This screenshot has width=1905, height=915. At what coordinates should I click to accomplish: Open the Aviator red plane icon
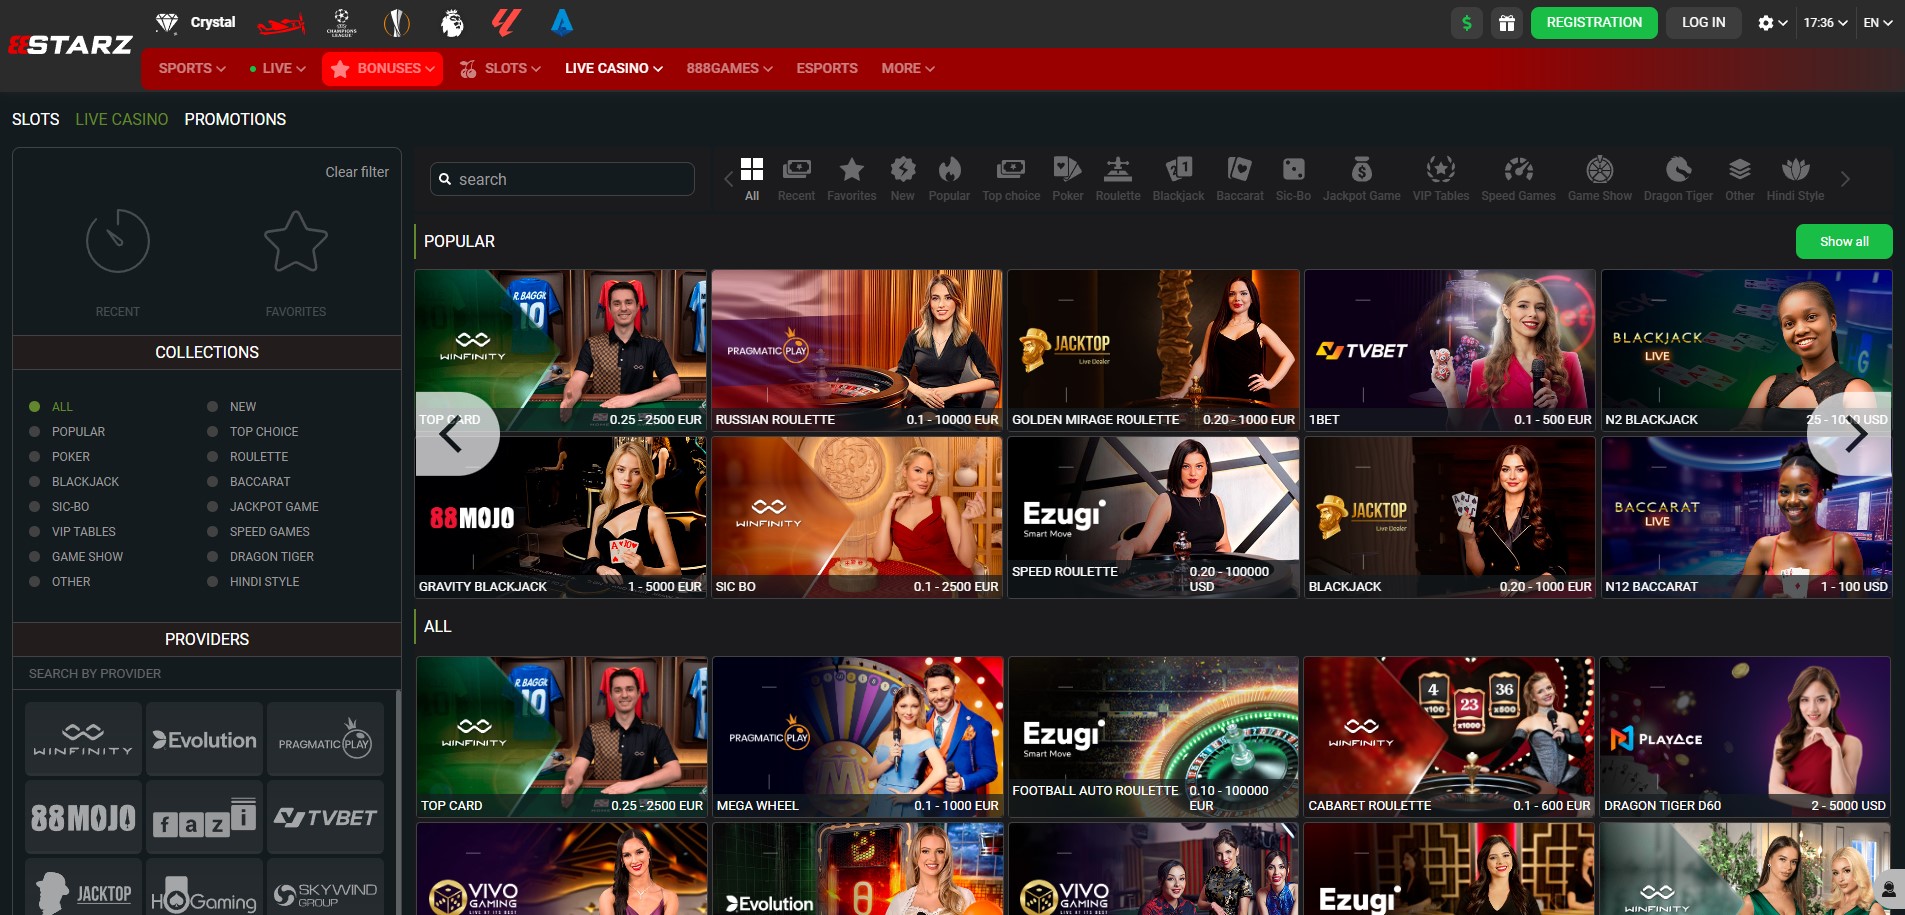click(281, 22)
